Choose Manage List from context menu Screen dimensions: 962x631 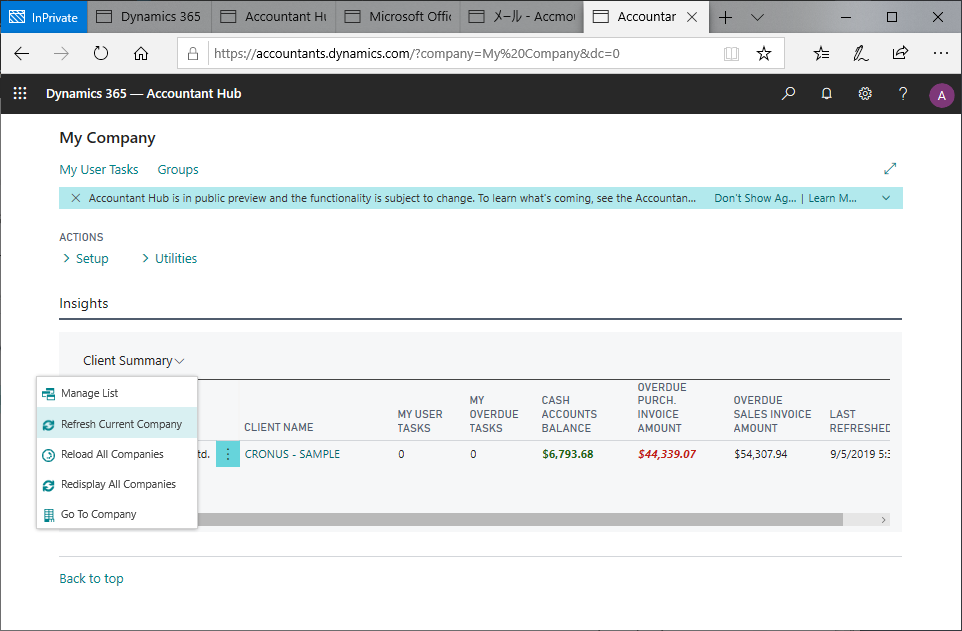pyautogui.click(x=117, y=393)
